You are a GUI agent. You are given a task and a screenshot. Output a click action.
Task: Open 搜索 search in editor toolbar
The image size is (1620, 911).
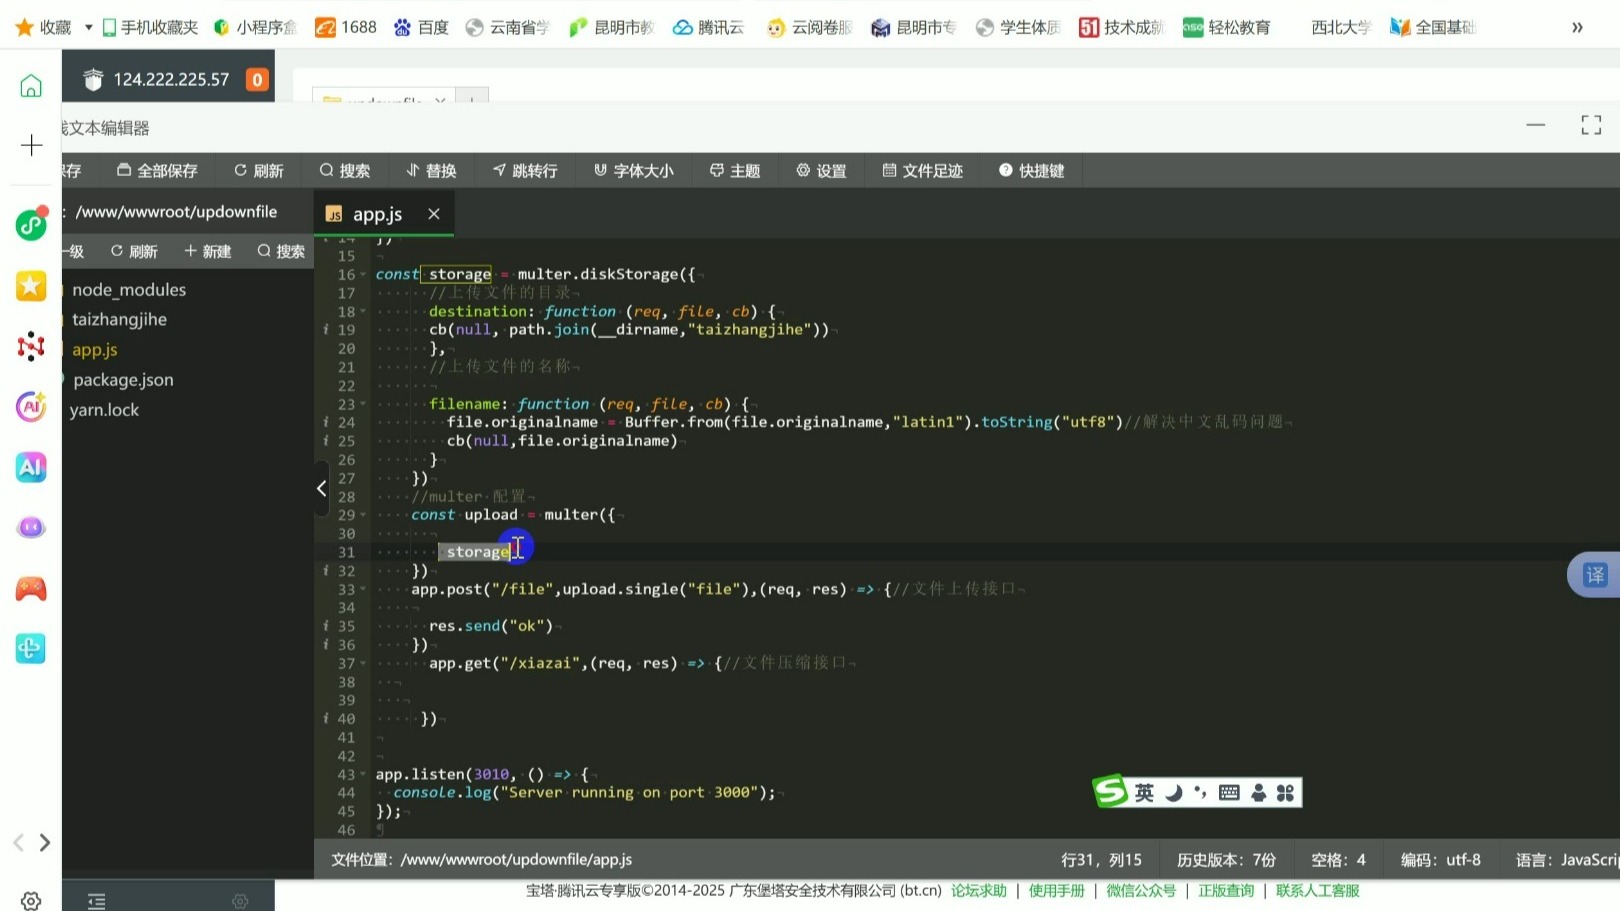pyautogui.click(x=345, y=171)
